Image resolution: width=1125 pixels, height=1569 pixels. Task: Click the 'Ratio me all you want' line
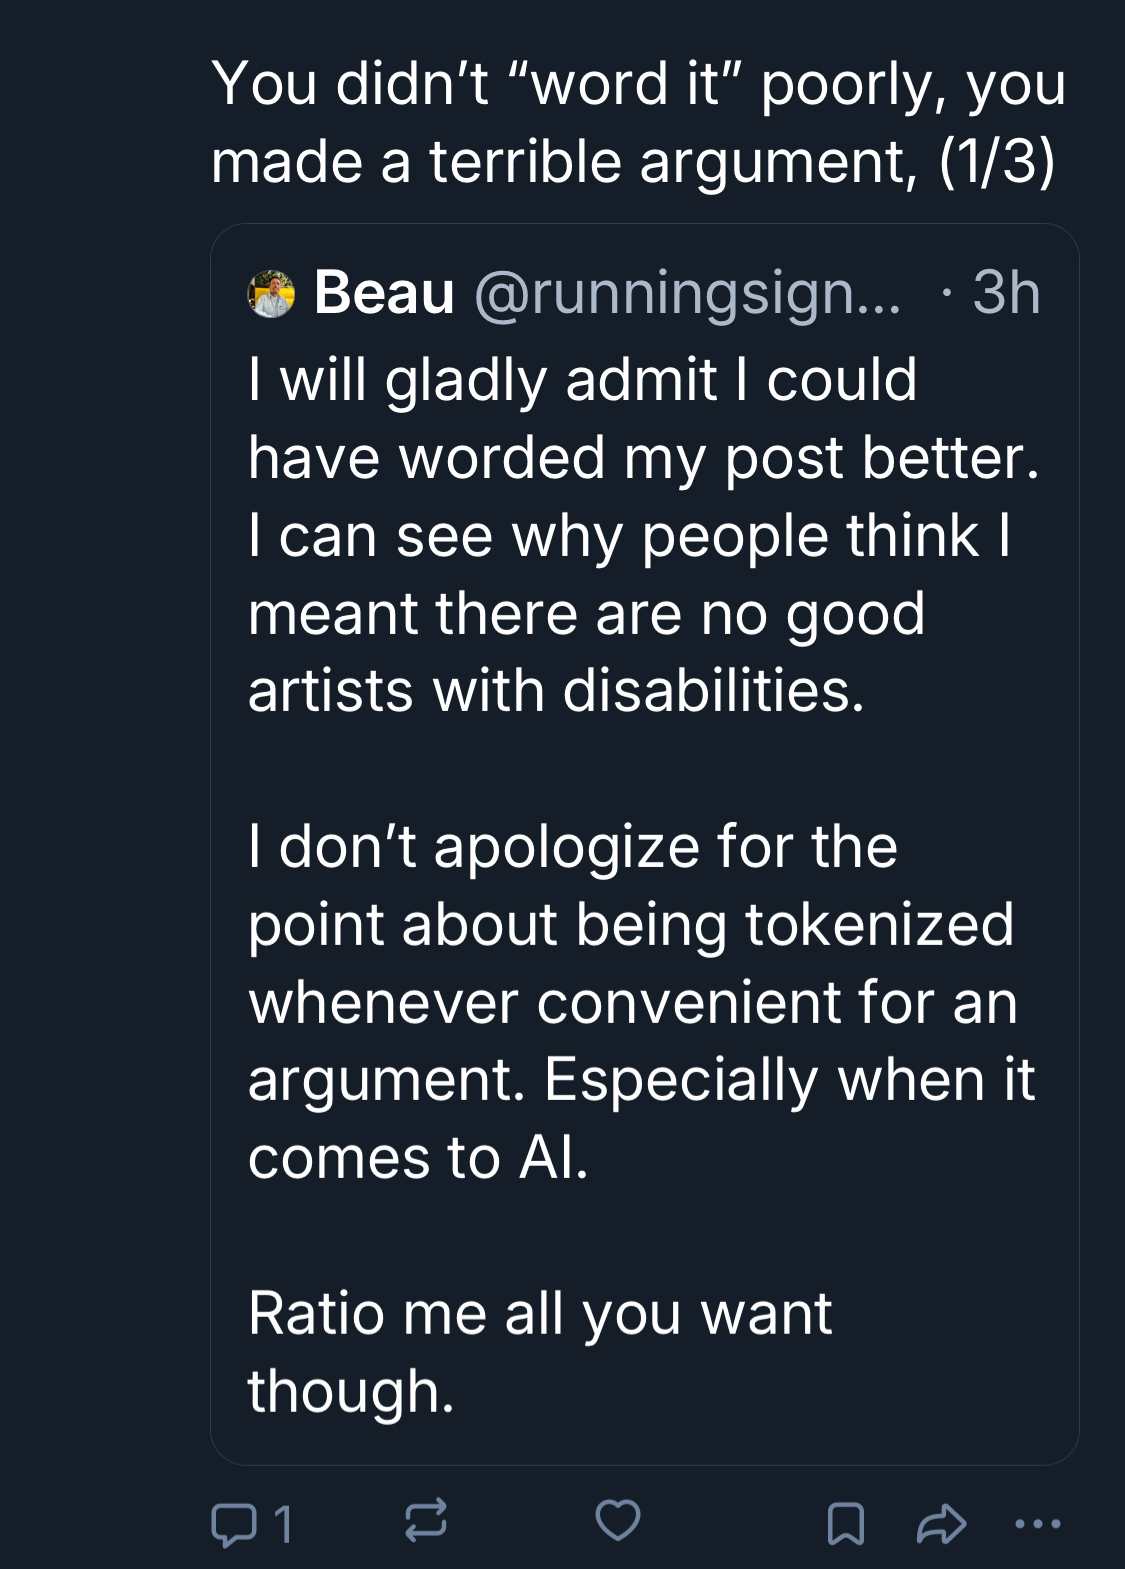(x=540, y=1313)
